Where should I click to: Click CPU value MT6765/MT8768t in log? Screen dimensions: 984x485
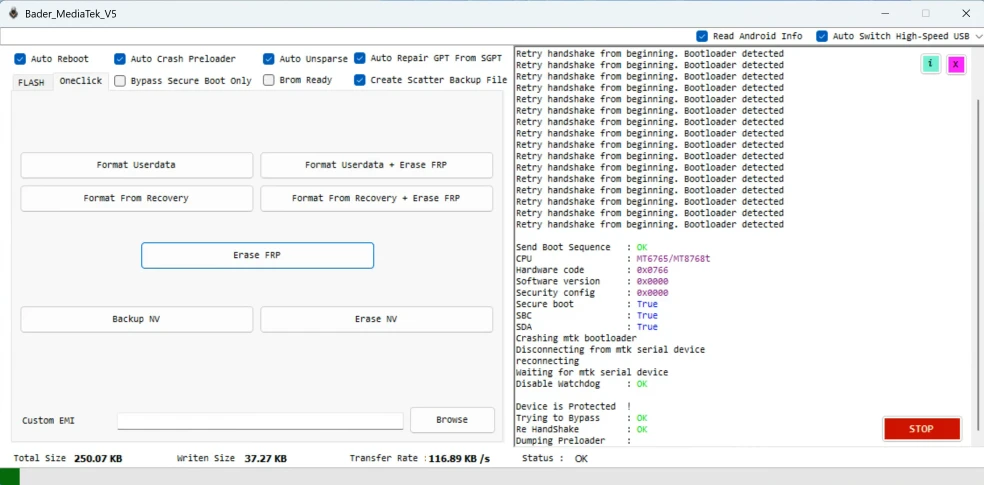point(673,258)
